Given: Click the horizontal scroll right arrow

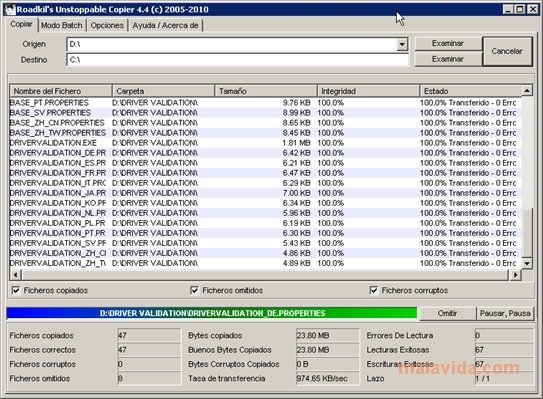Looking at the screenshot, I should point(515,275).
